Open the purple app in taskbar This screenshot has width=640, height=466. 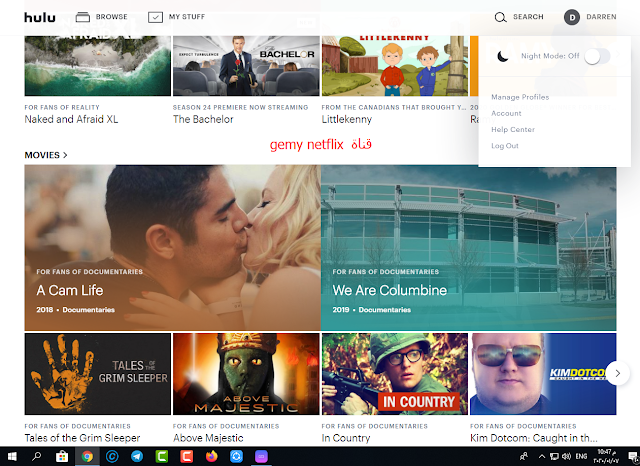(x=261, y=456)
